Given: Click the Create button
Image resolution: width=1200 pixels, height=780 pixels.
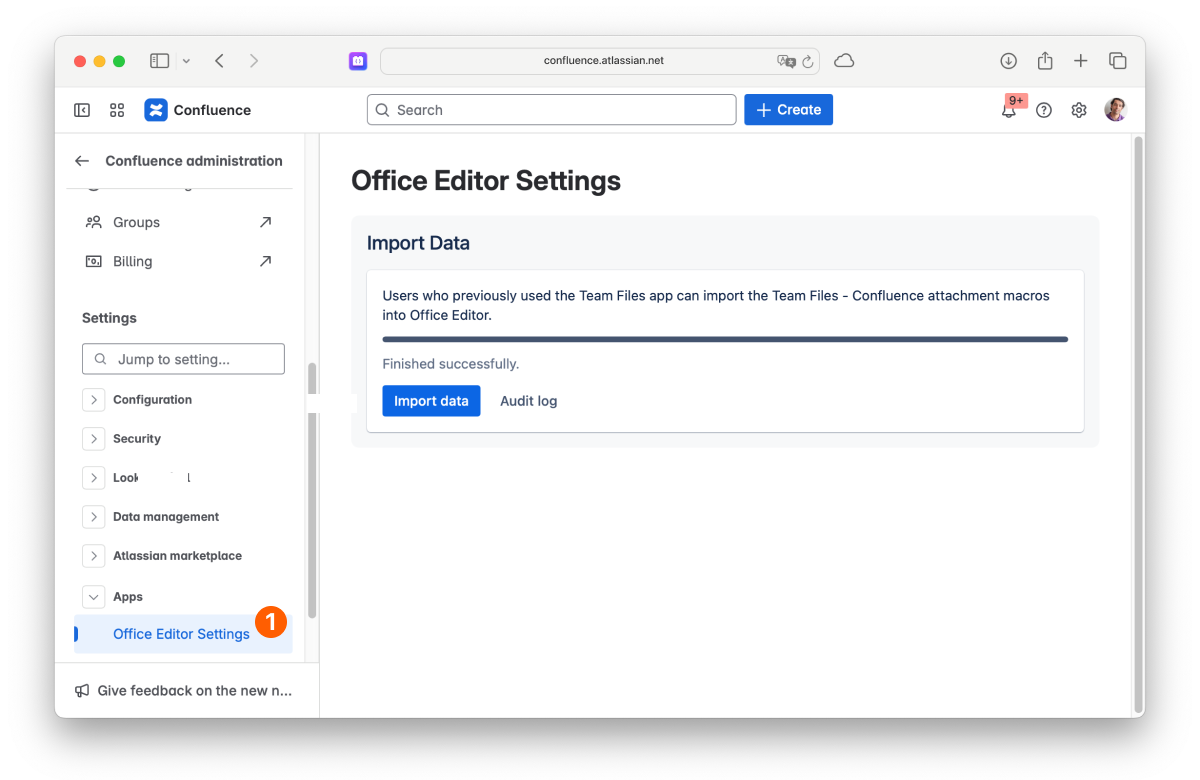Looking at the screenshot, I should (788, 110).
